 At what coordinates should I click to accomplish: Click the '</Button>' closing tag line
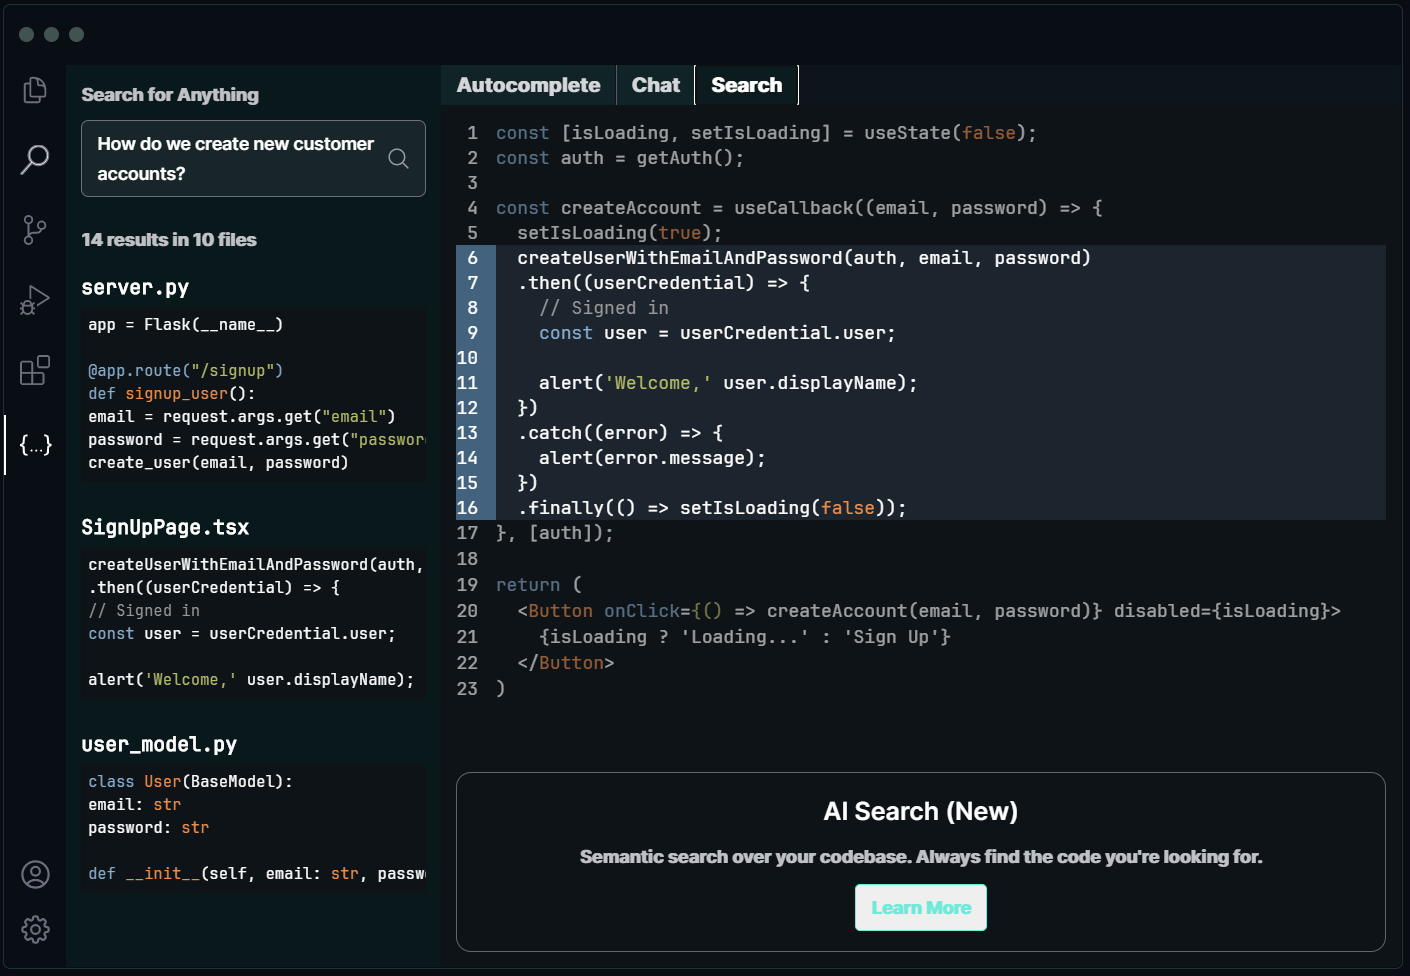click(x=566, y=663)
